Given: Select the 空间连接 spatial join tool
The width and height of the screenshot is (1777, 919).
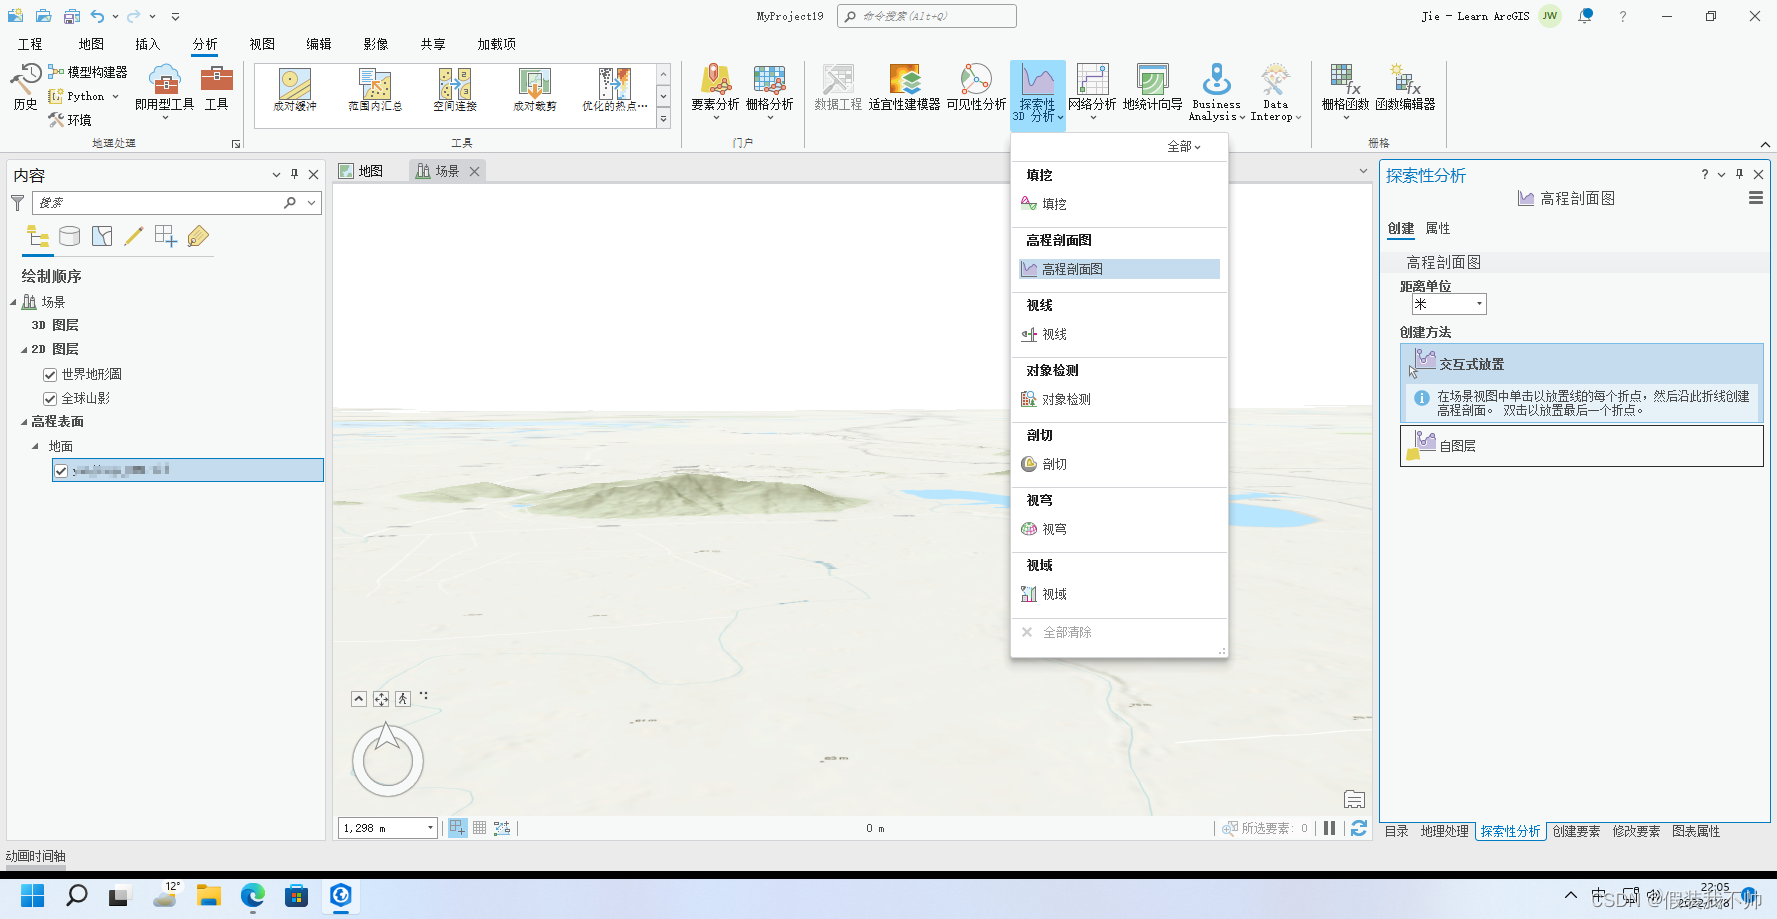Looking at the screenshot, I should pos(453,90).
